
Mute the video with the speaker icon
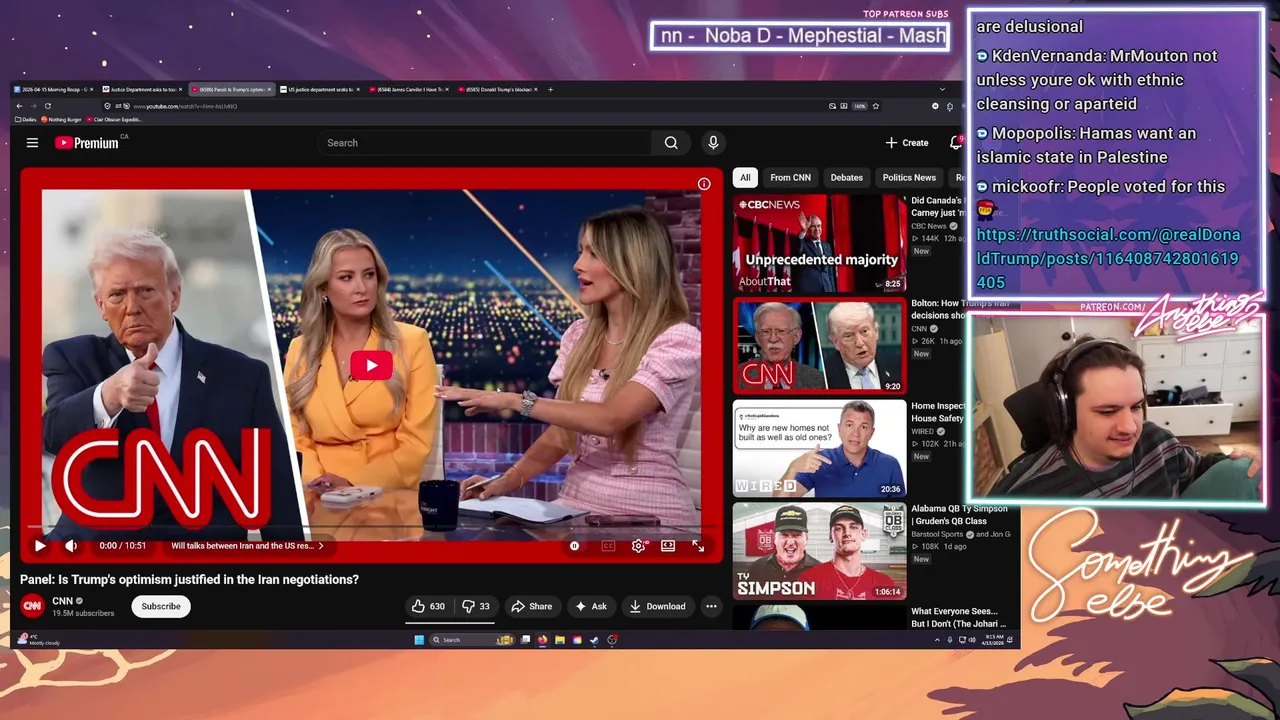click(71, 546)
